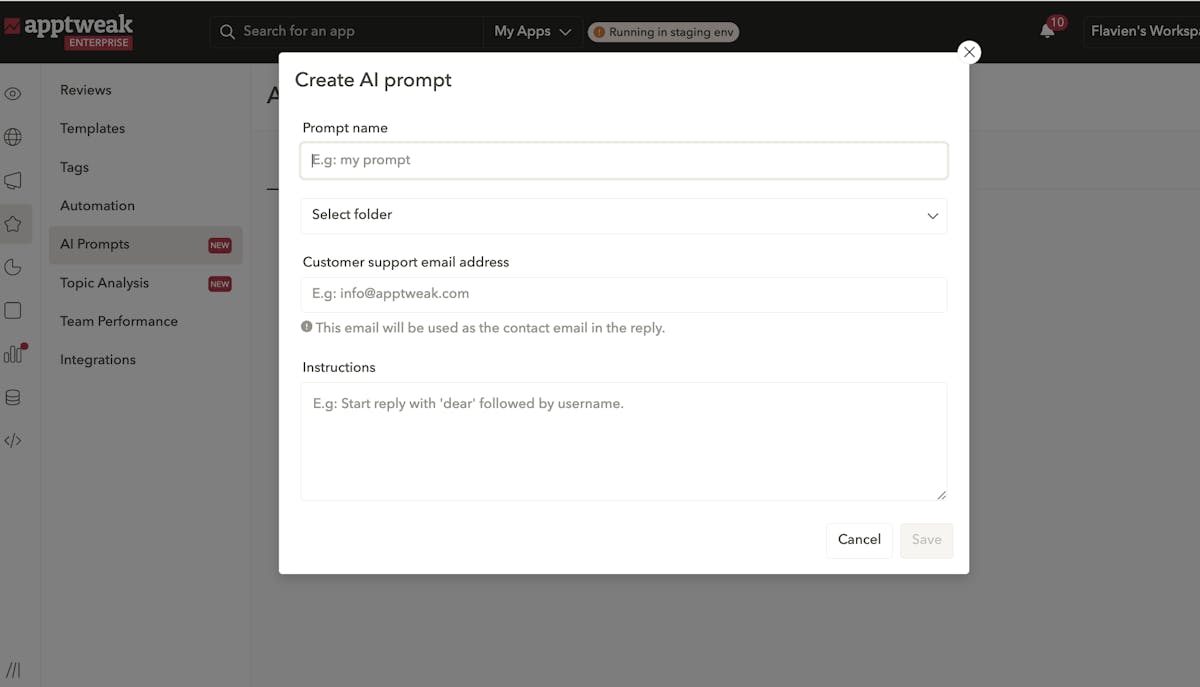This screenshot has height=687, width=1200.
Task: Click the Customer support email address field
Action: (623, 294)
